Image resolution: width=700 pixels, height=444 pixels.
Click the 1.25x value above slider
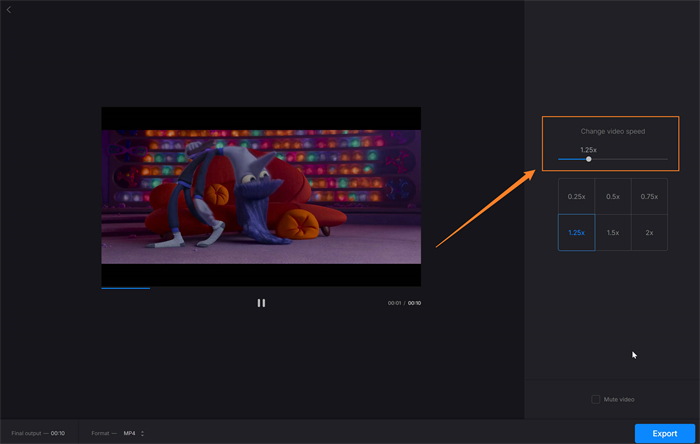coord(588,149)
